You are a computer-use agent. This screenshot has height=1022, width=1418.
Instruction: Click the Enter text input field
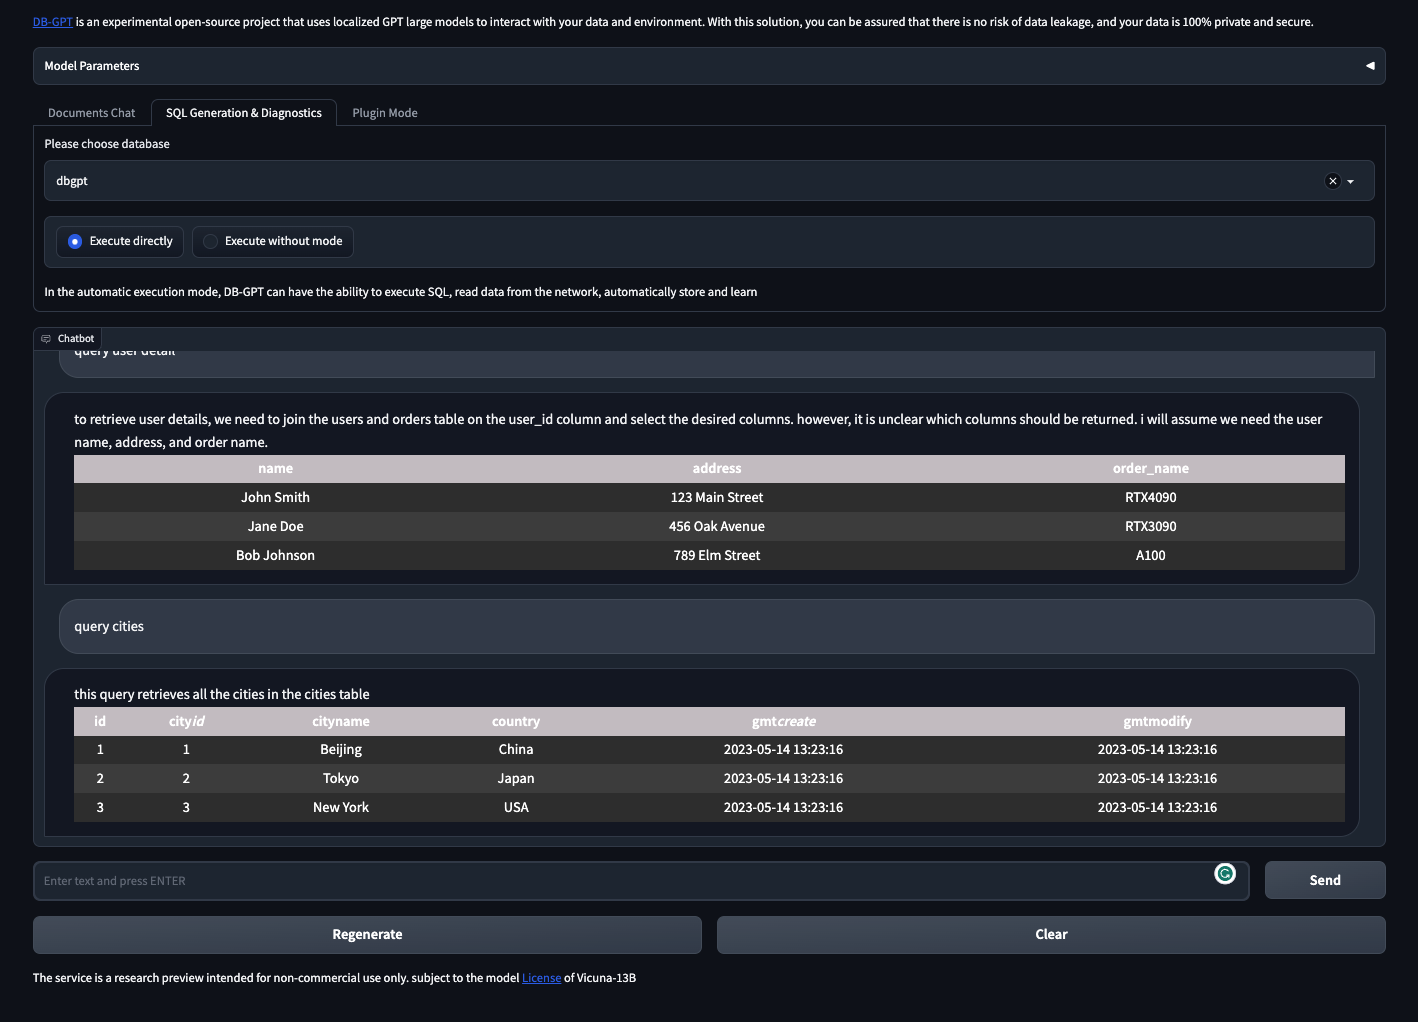pos(620,881)
